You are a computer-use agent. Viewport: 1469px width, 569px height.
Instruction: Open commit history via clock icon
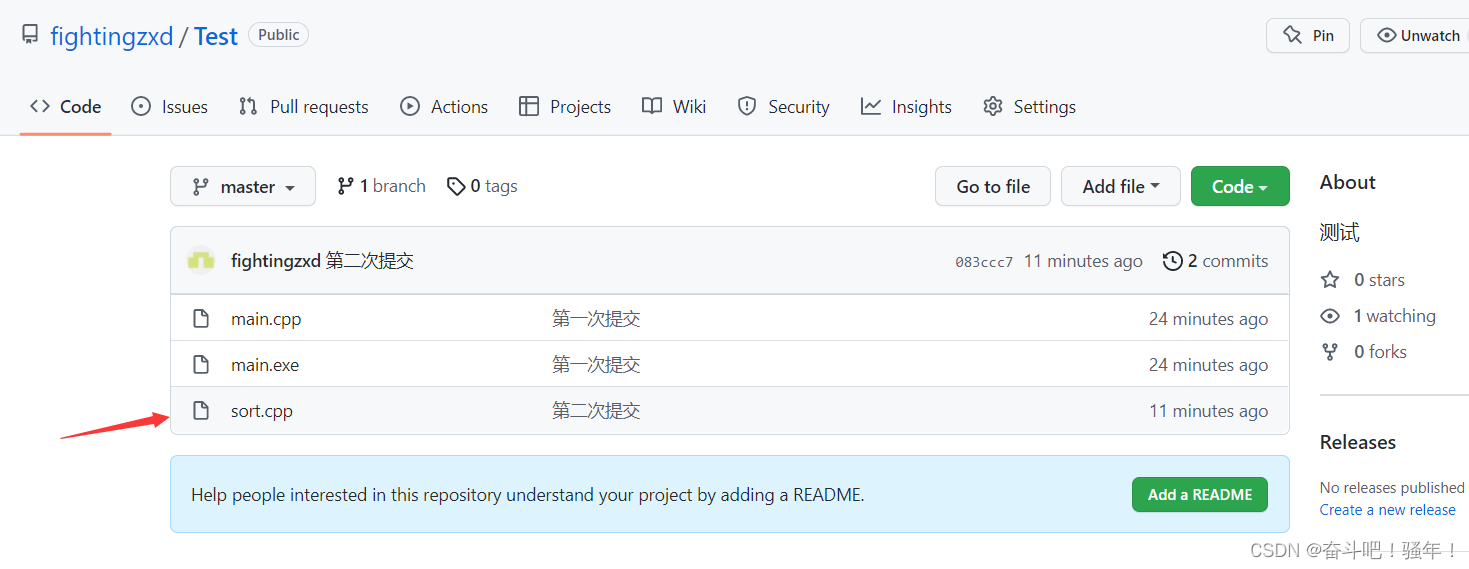coord(1173,261)
